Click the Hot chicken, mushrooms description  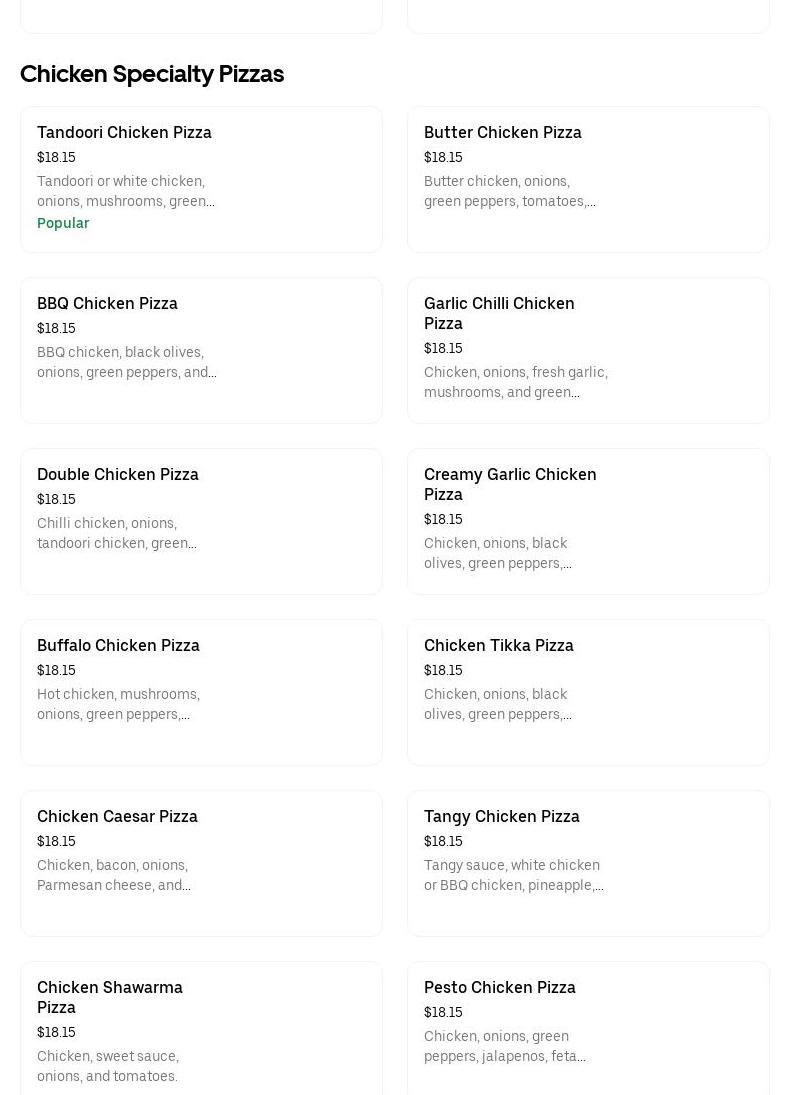(x=118, y=704)
